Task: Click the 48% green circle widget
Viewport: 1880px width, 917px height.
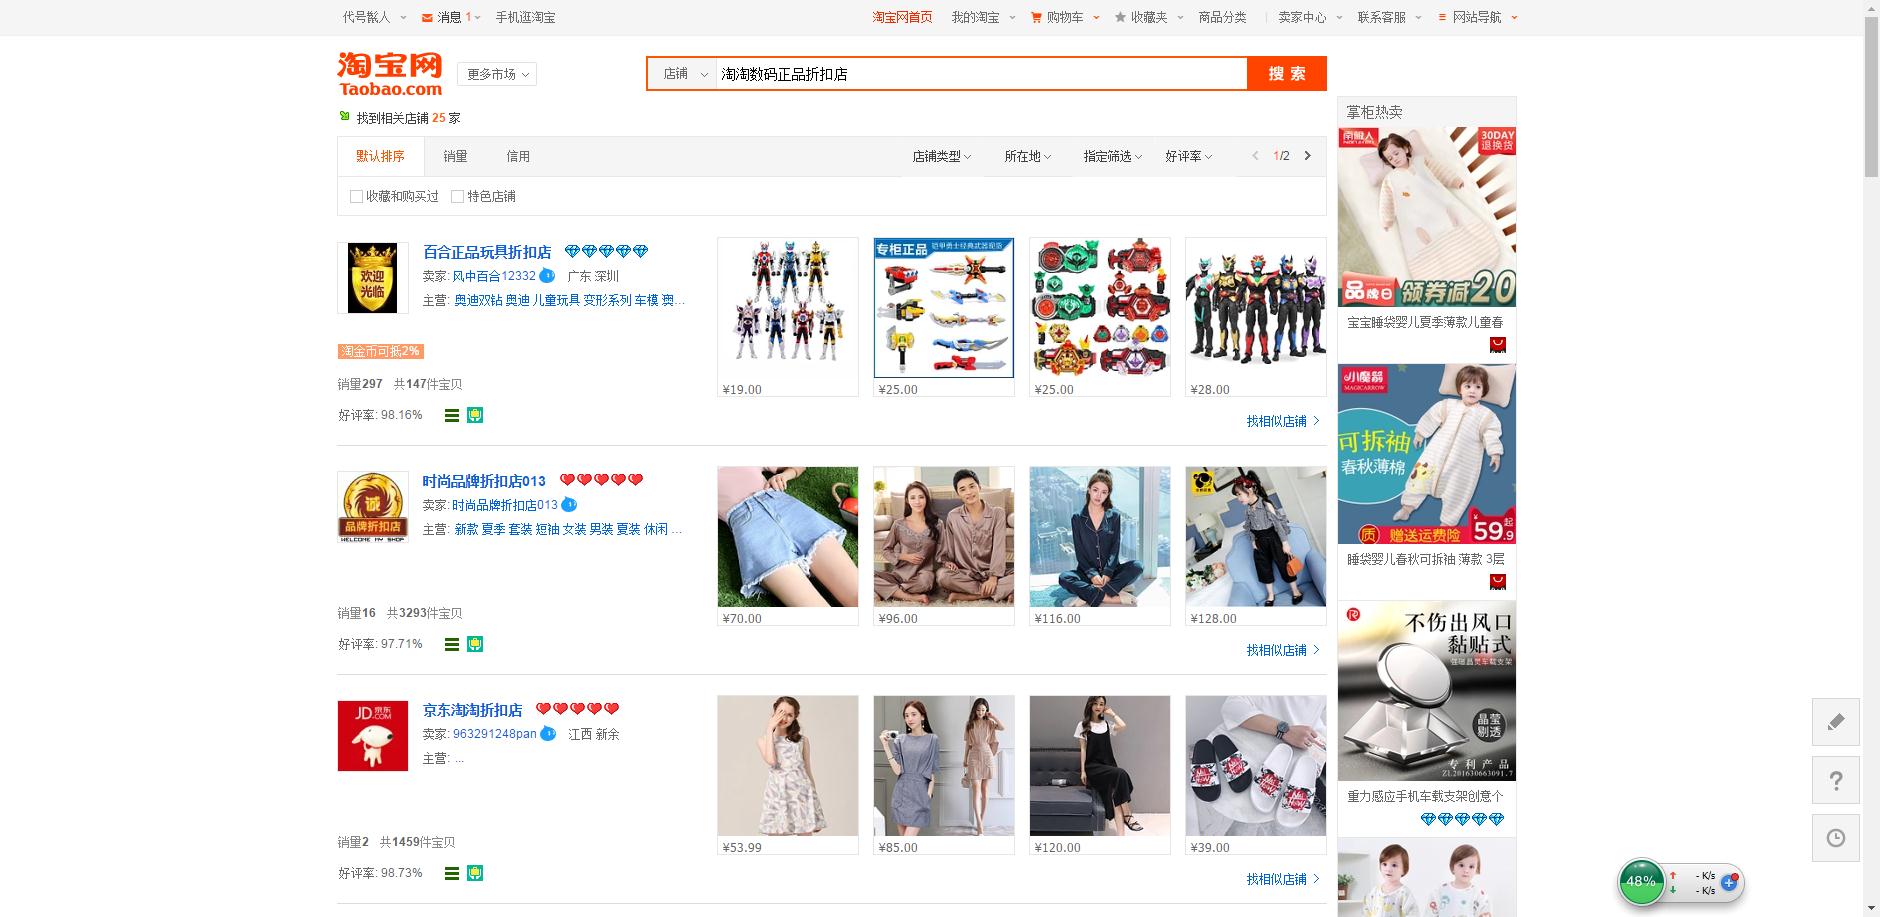Action: pos(1641,882)
